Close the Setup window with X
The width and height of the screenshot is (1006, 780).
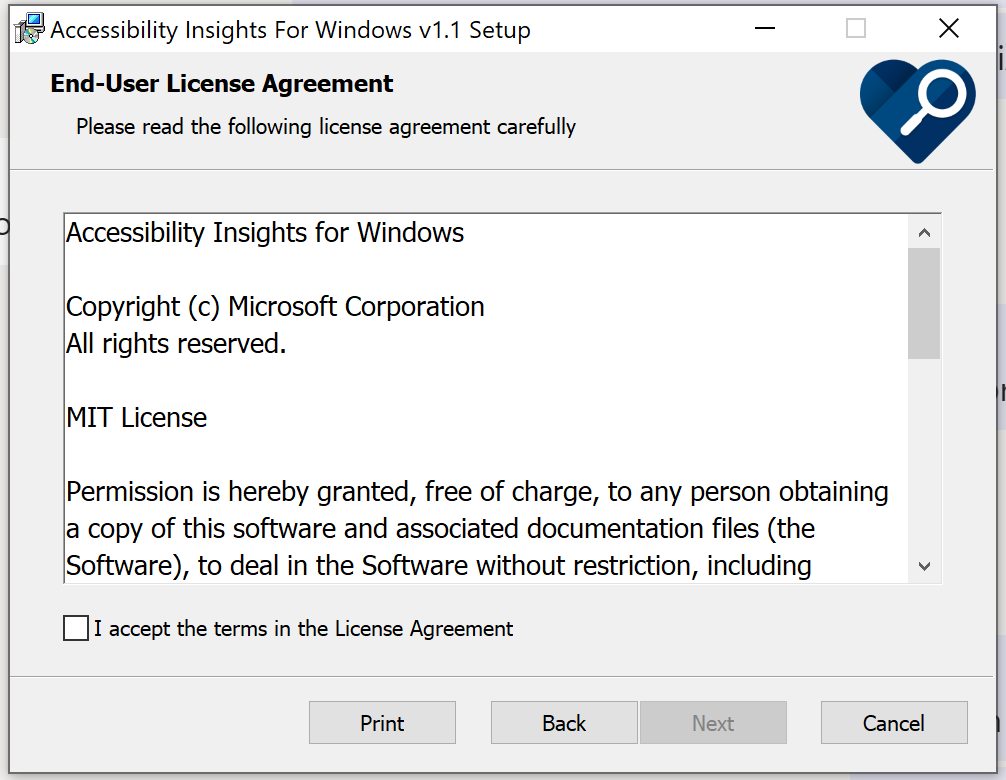tap(949, 29)
